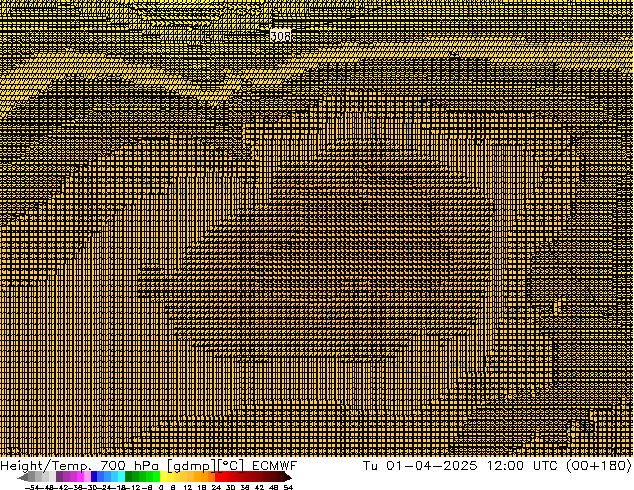Click the 308 contour label
The height and width of the screenshot is (490, 634).
(x=280, y=36)
